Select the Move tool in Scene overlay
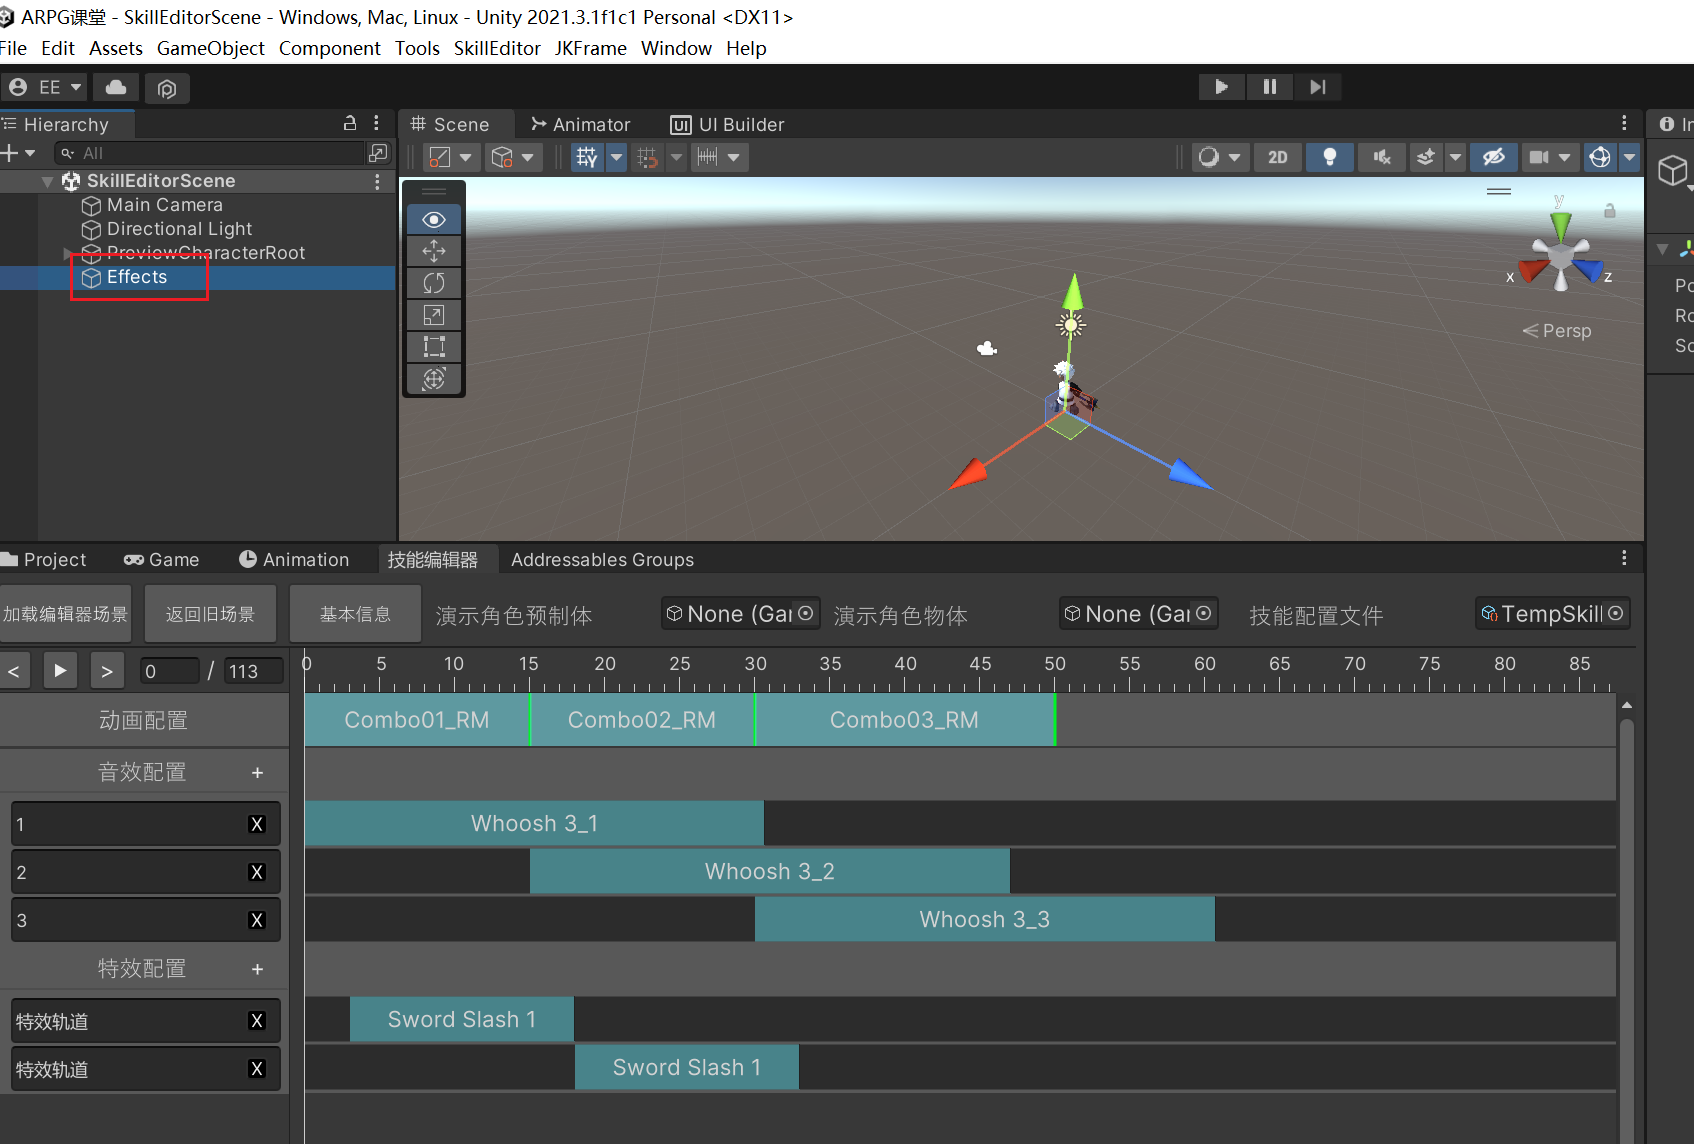The height and width of the screenshot is (1144, 1694). pos(434,251)
